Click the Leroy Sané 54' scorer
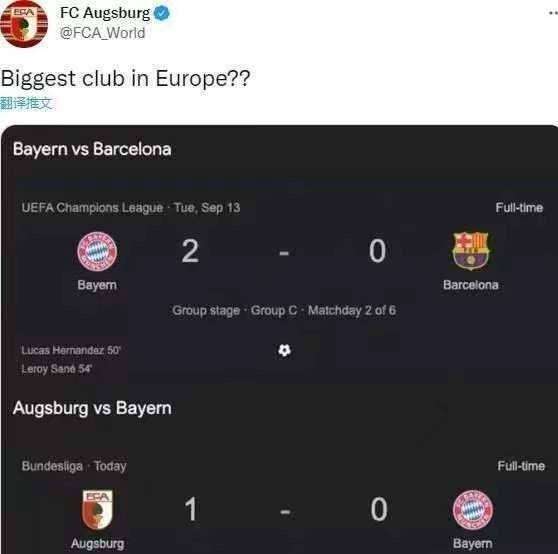This screenshot has width=558, height=554. coord(57,369)
